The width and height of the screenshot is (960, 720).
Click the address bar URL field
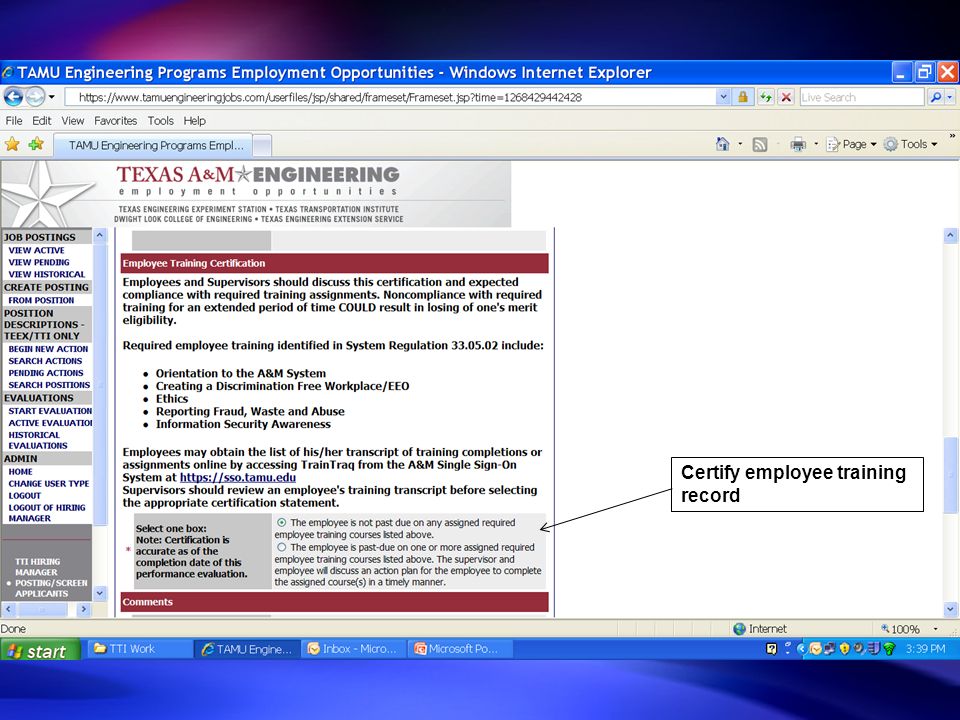tap(389, 97)
